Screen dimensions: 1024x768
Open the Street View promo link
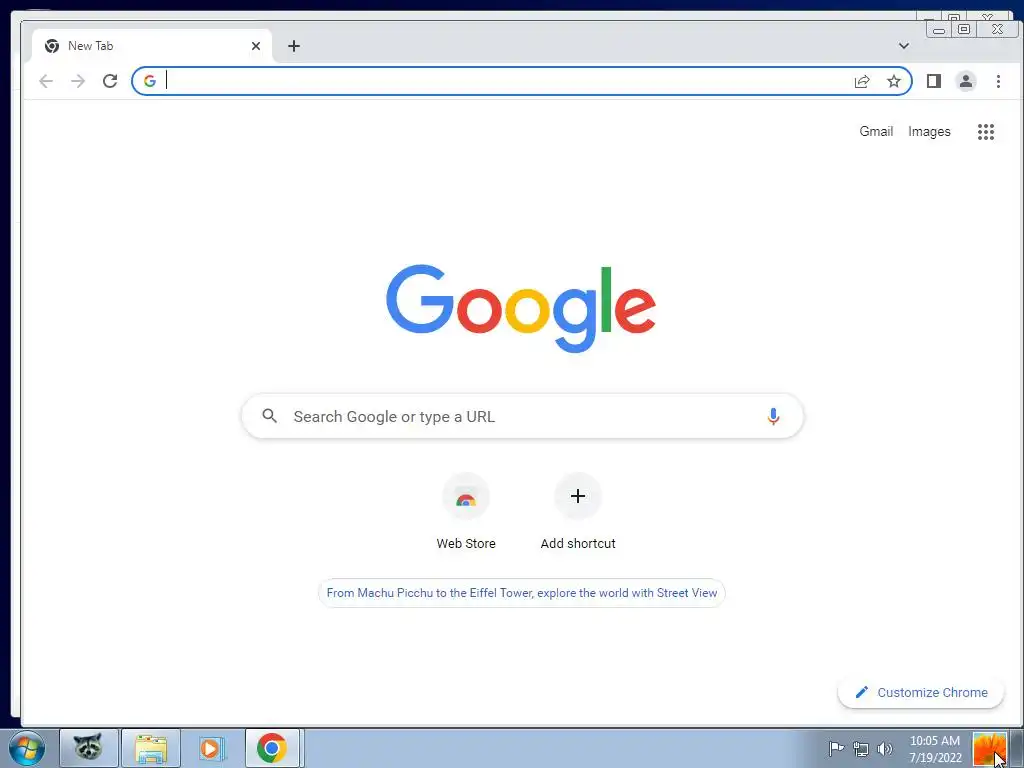click(x=521, y=593)
